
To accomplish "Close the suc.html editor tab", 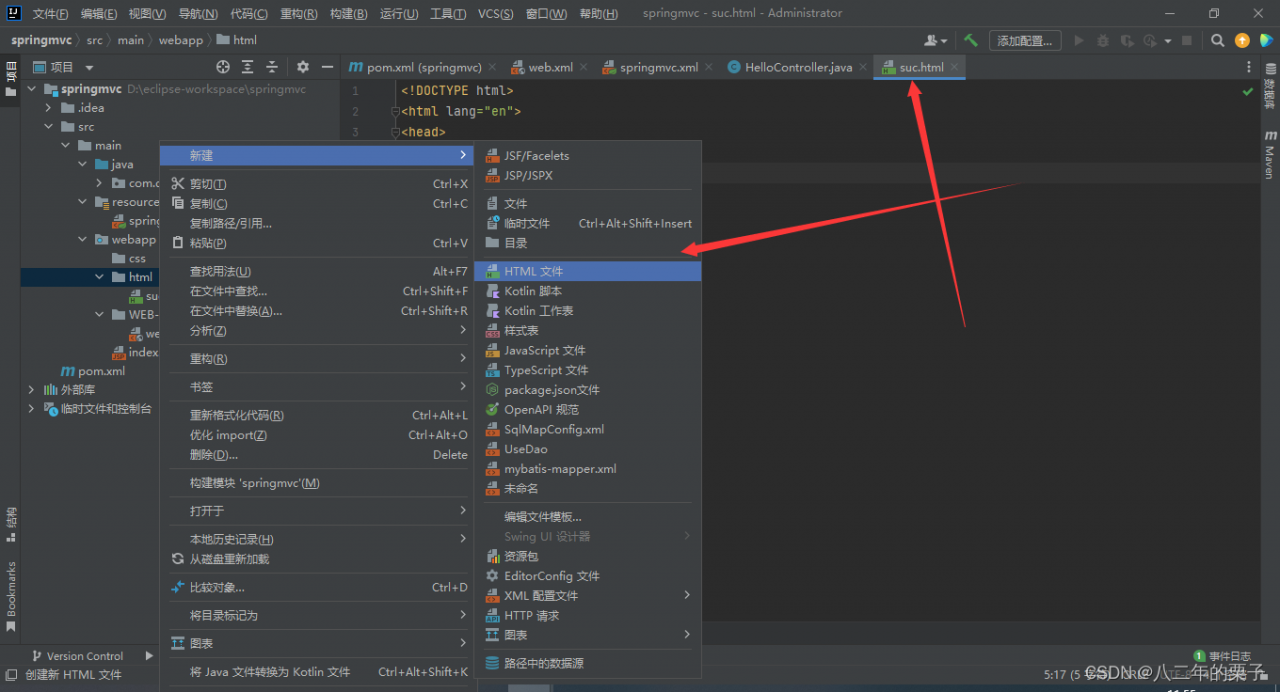I will coord(954,67).
